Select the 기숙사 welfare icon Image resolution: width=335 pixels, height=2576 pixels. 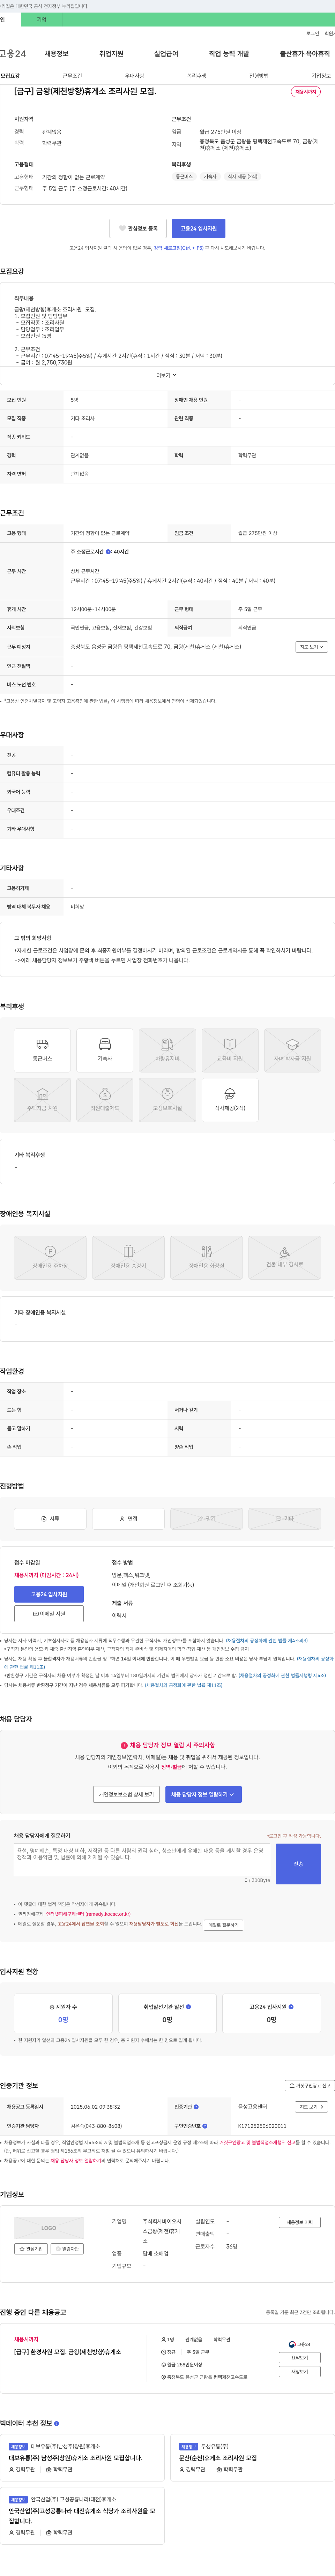pos(105,1050)
